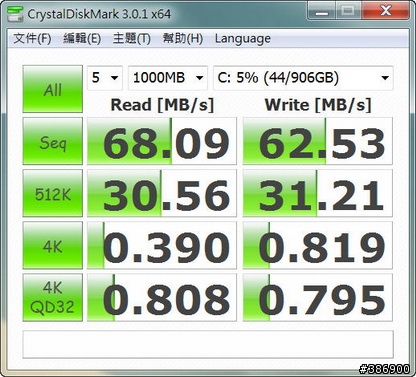Select the 4K QD32 write value 0.795
Viewport: 416px width, 377px height.
pos(318,297)
